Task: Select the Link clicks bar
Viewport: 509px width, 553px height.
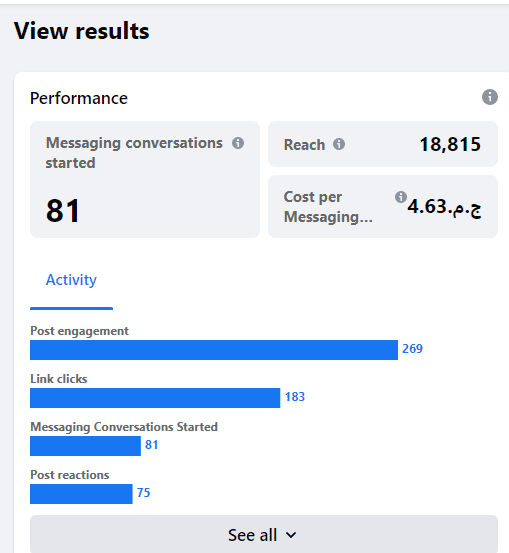Action: [155, 398]
